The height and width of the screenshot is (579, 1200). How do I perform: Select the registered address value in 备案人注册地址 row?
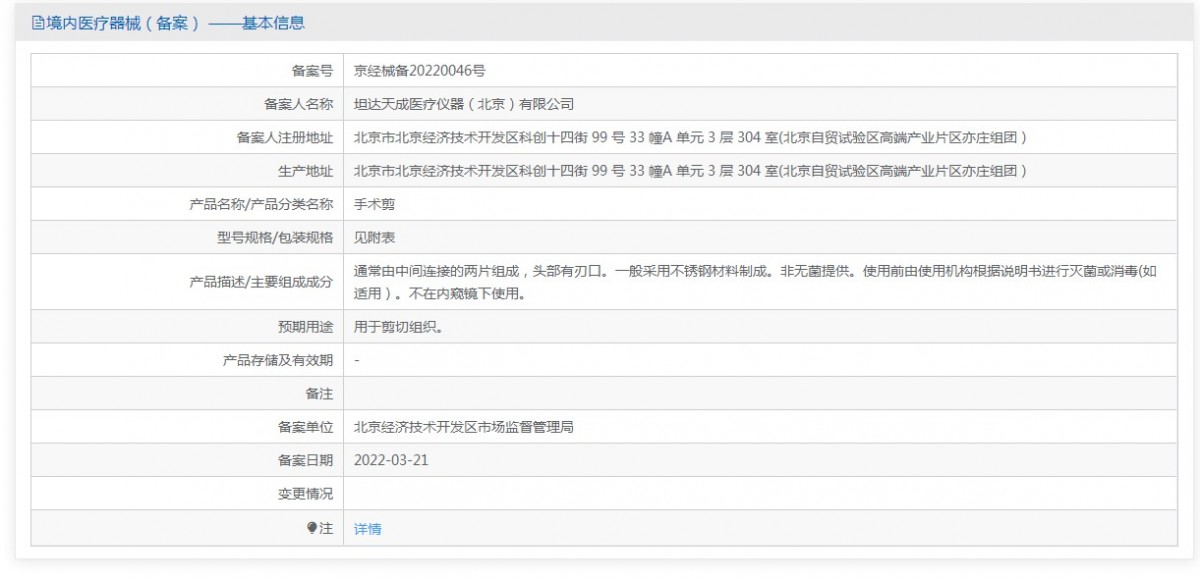pyautogui.click(x=691, y=137)
